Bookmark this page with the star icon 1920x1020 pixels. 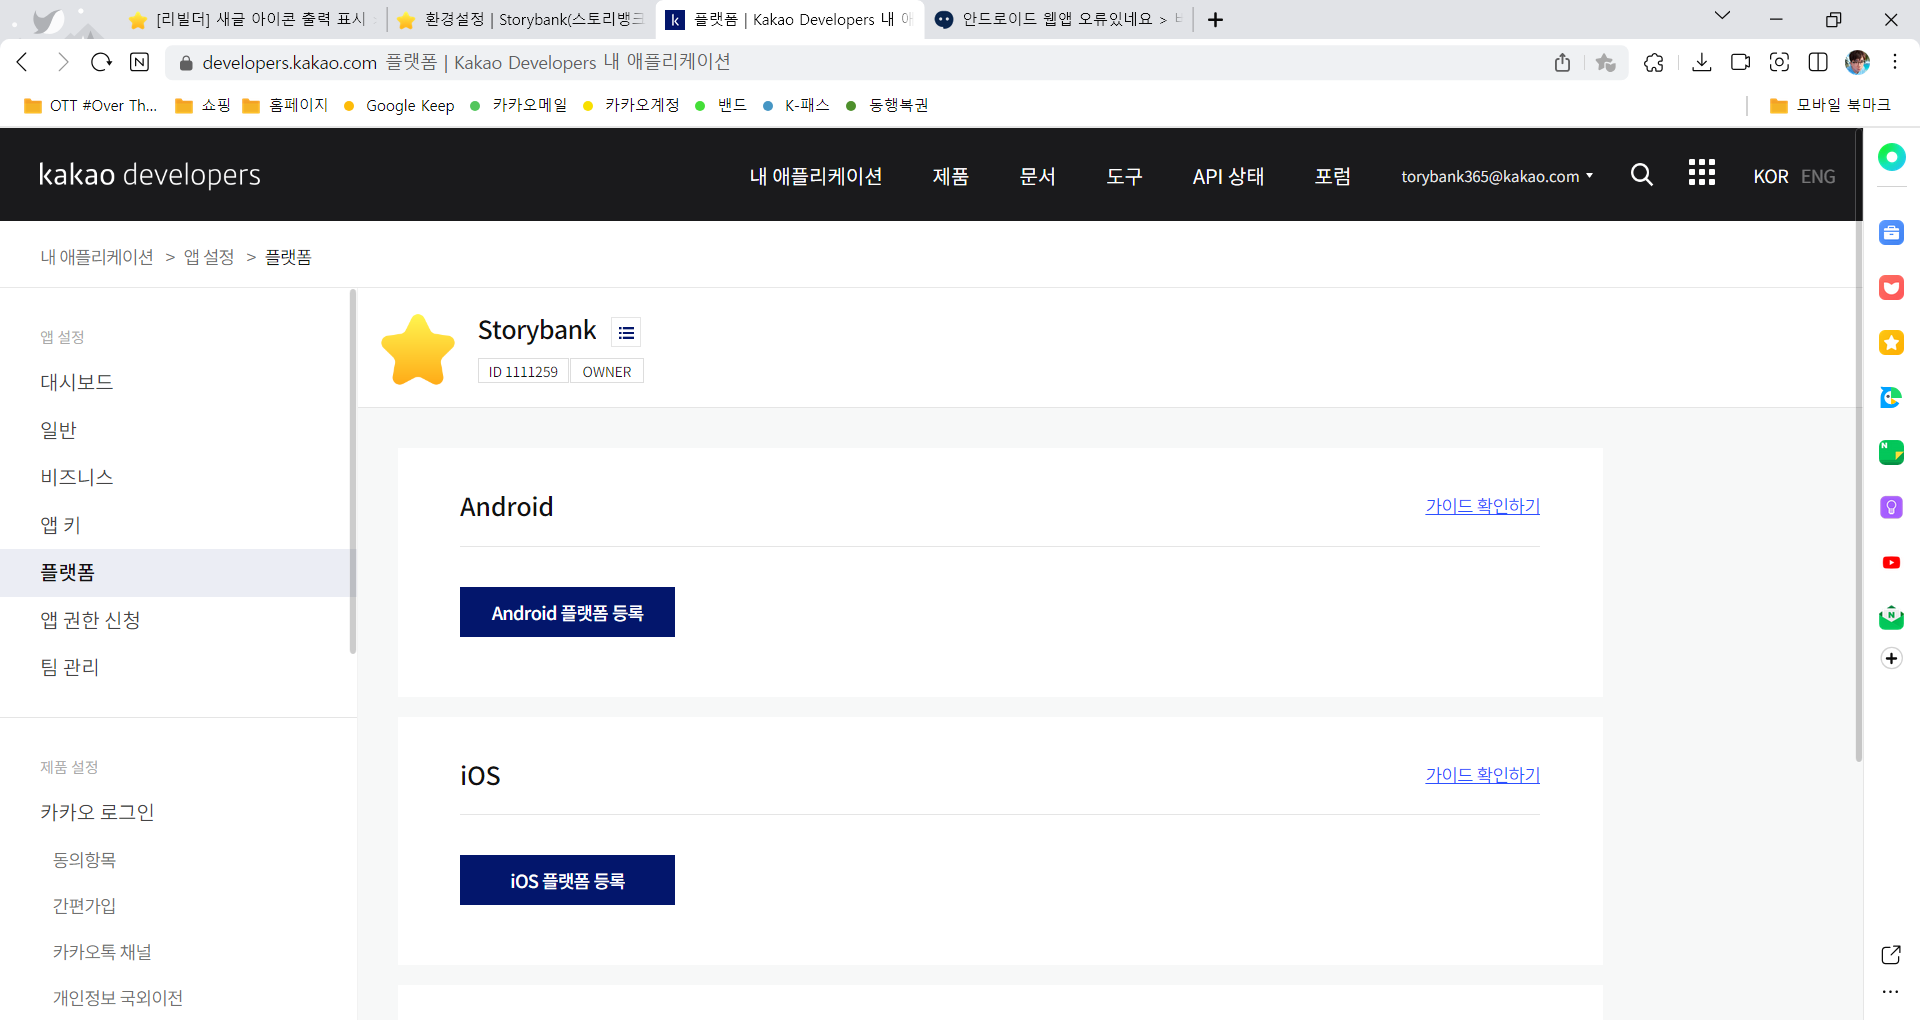(1606, 62)
